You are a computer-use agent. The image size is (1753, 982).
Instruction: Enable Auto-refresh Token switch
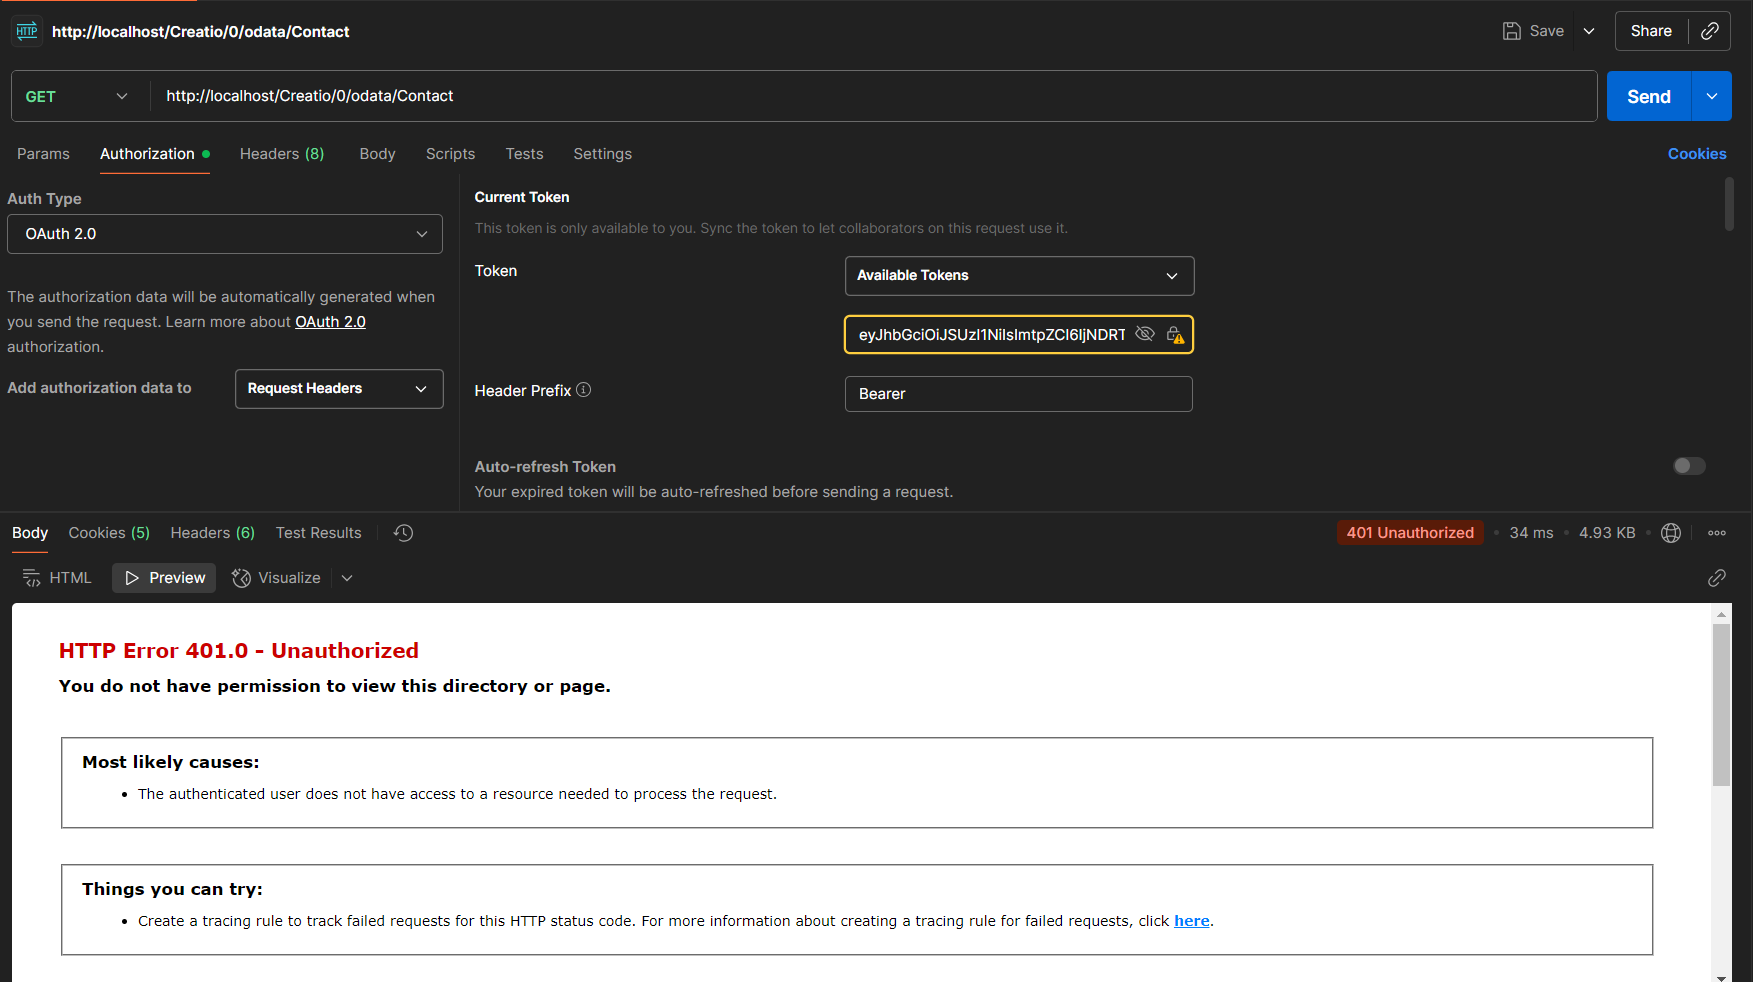point(1689,466)
